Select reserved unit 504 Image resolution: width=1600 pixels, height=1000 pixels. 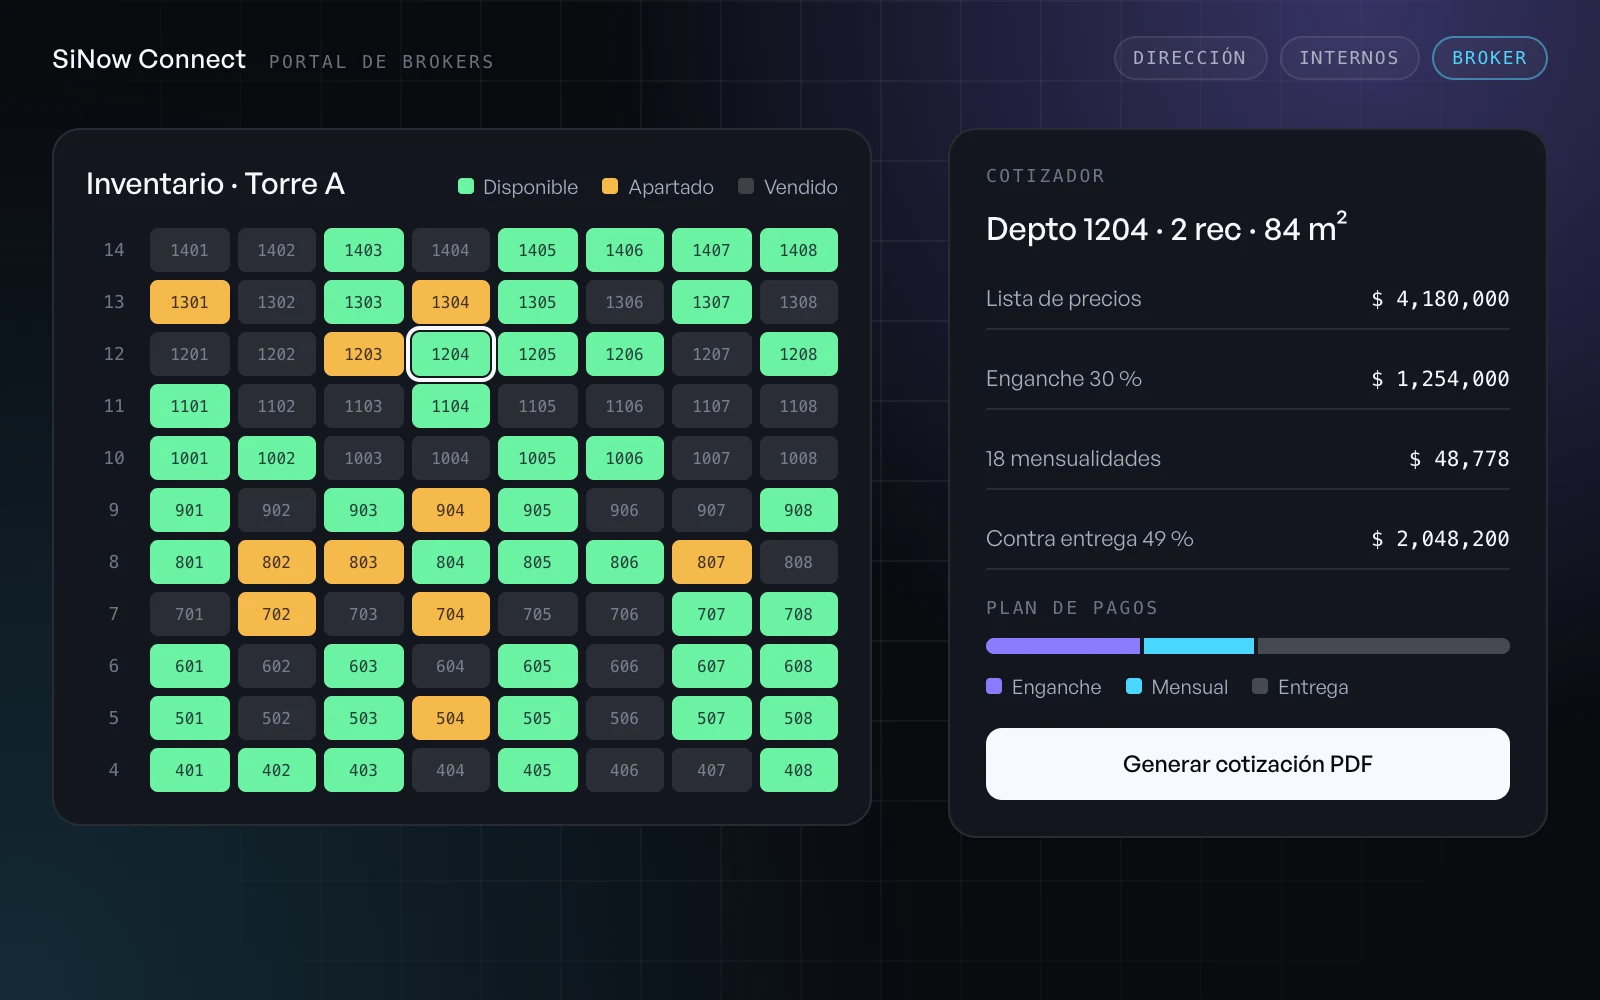pyautogui.click(x=451, y=718)
